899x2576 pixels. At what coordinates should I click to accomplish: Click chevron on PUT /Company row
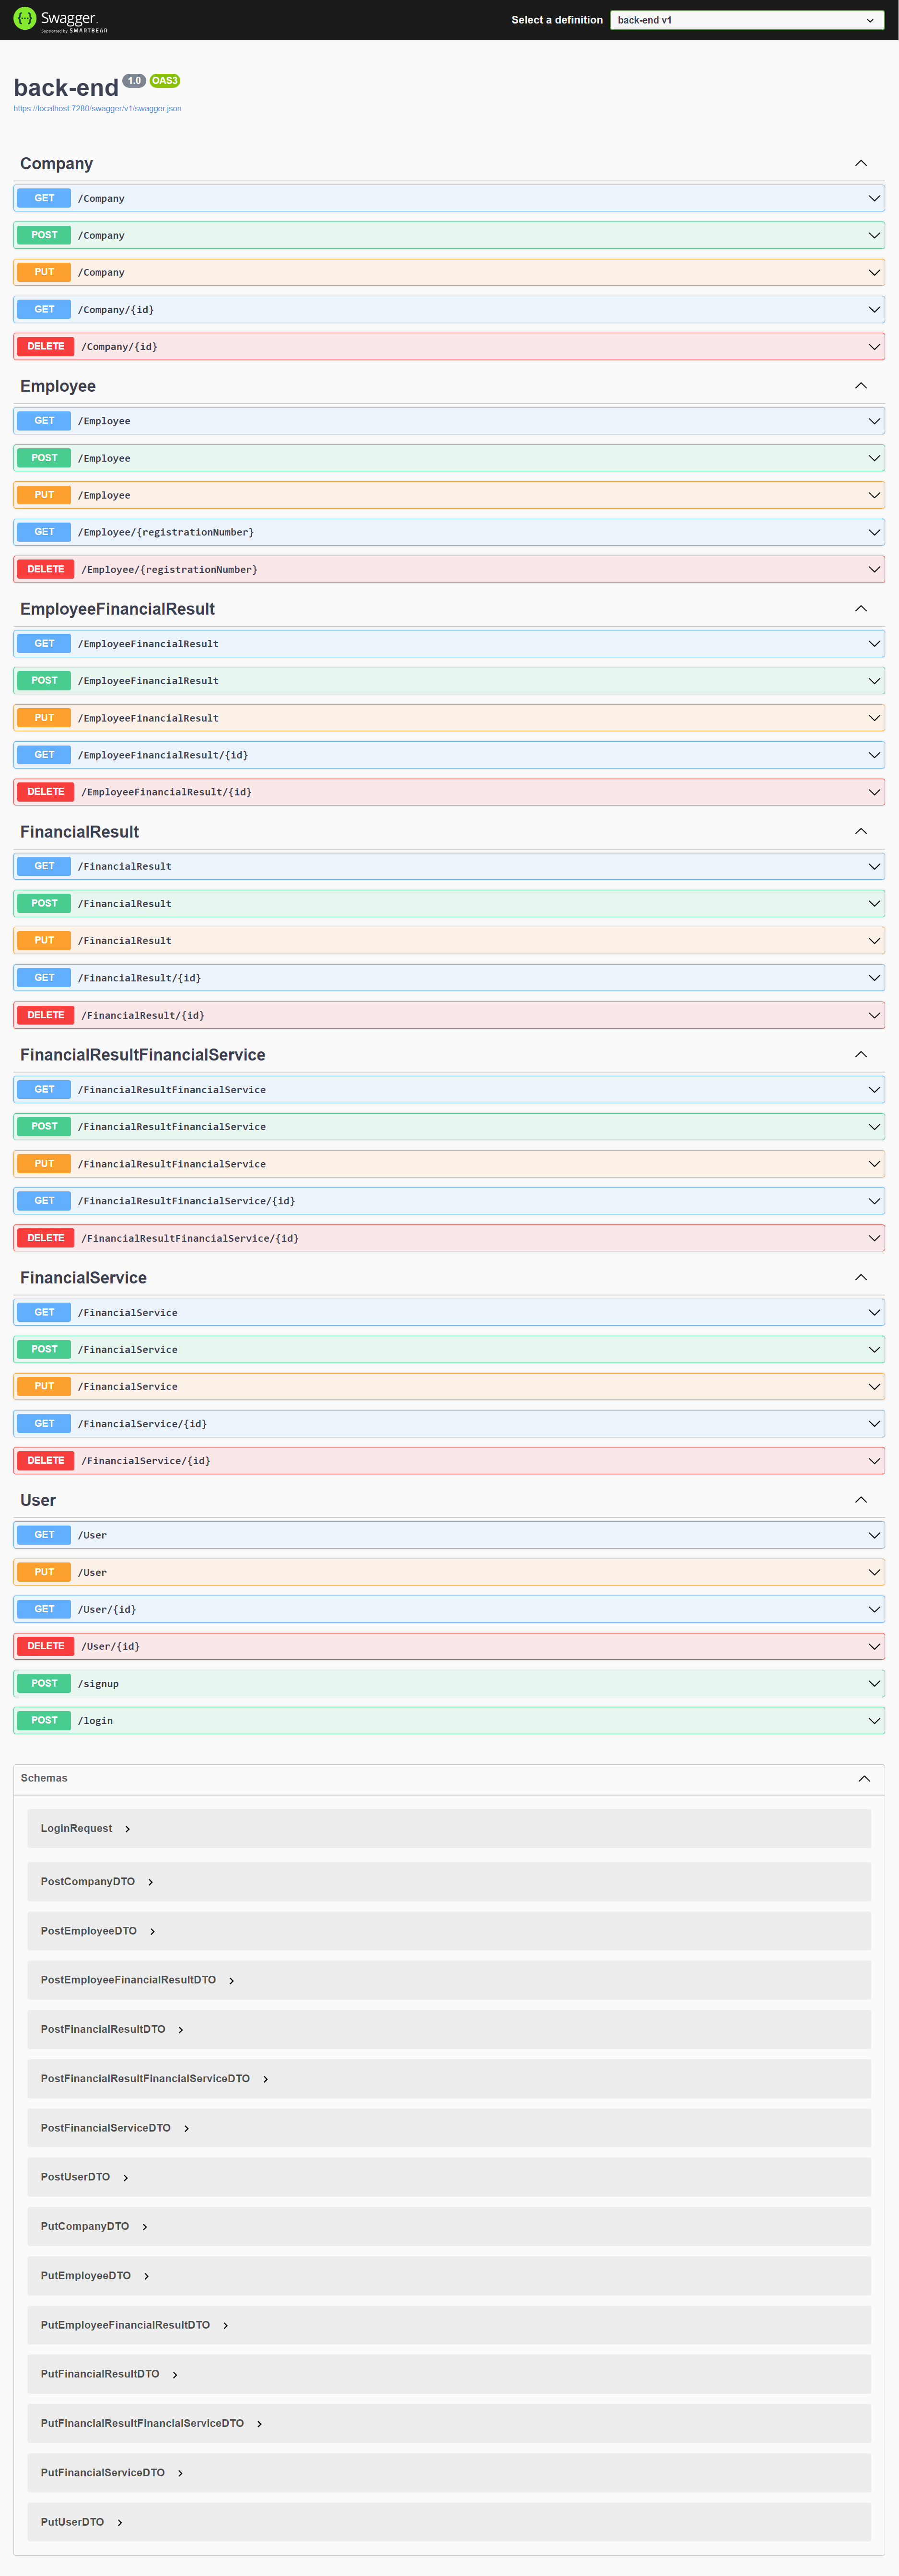pos(874,272)
